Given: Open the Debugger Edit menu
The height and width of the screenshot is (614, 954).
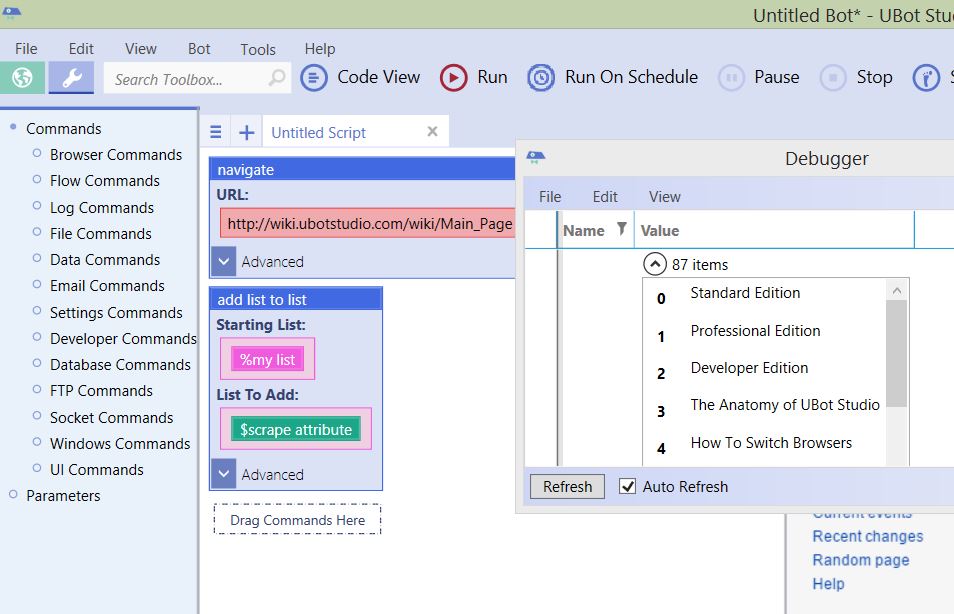Looking at the screenshot, I should (x=605, y=197).
